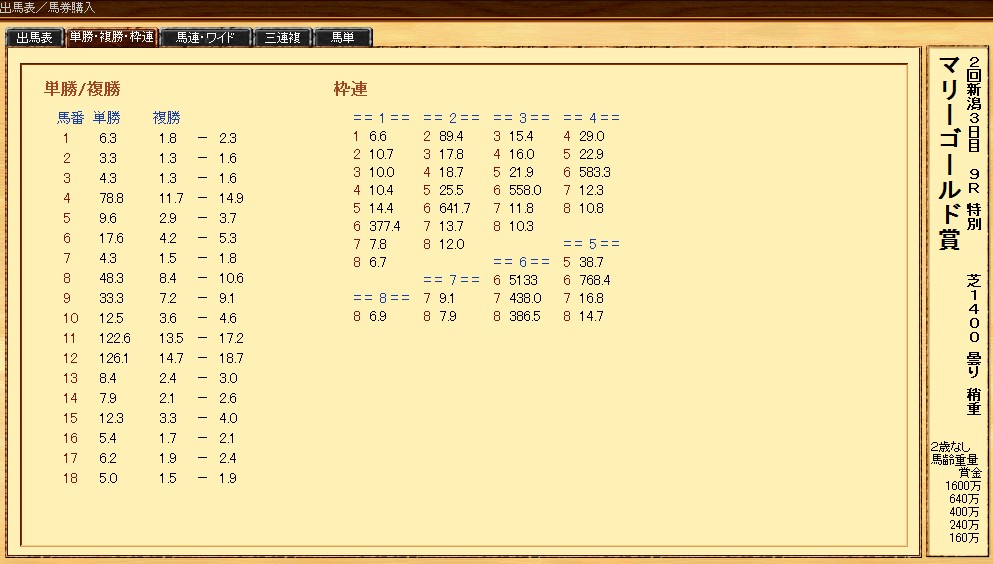Click the 2回新潟3日目 race day label
This screenshot has width=993, height=564.
[973, 103]
